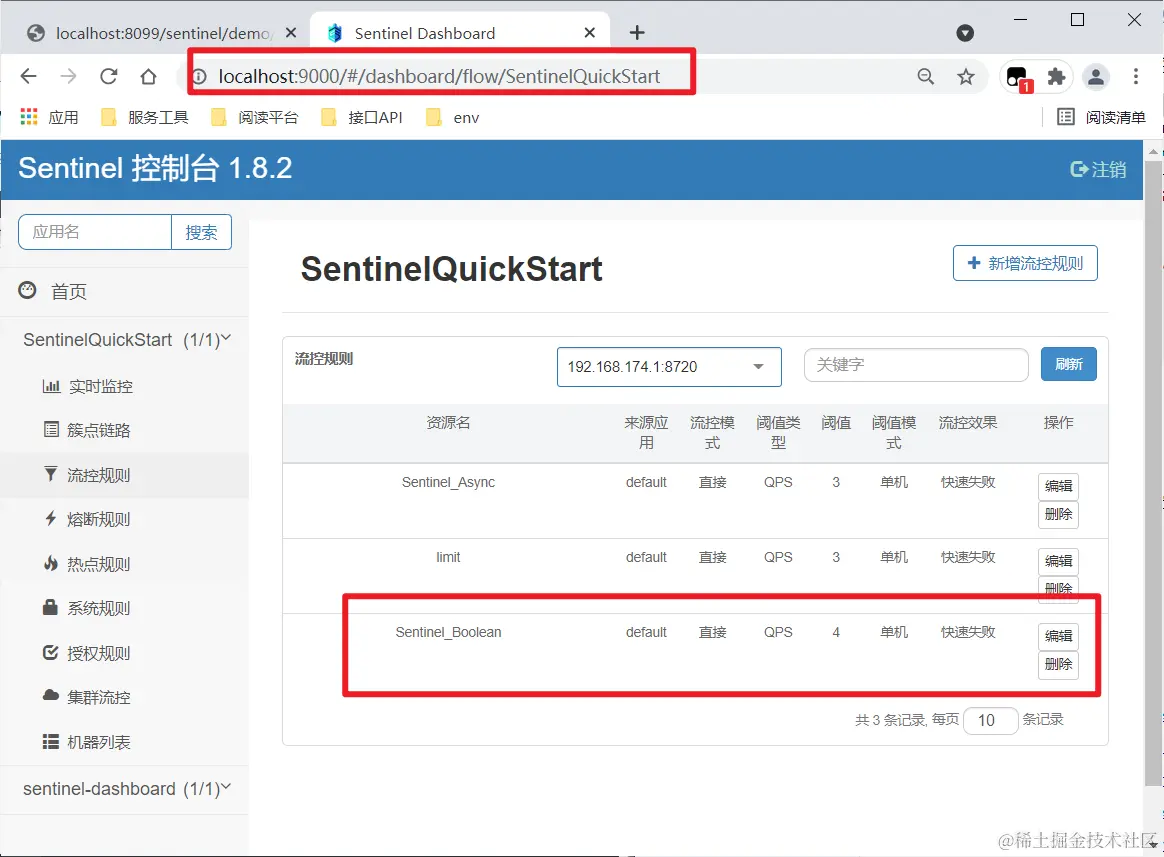Expand the sentinel-dashboard (1/1) app group
The width and height of the screenshot is (1164, 857).
click(126, 789)
